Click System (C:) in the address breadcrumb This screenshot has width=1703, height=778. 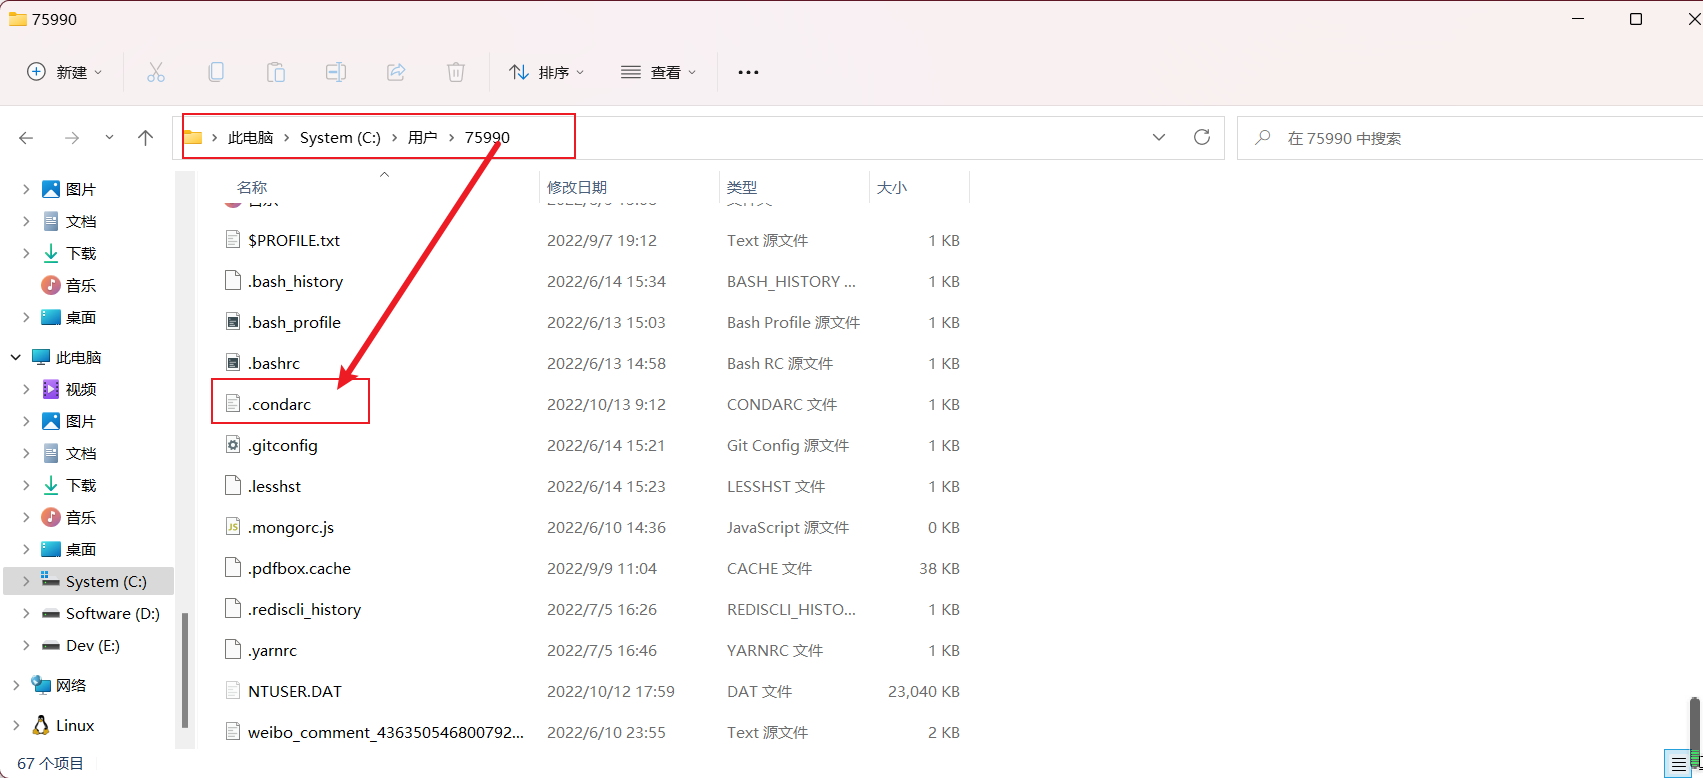click(x=340, y=137)
